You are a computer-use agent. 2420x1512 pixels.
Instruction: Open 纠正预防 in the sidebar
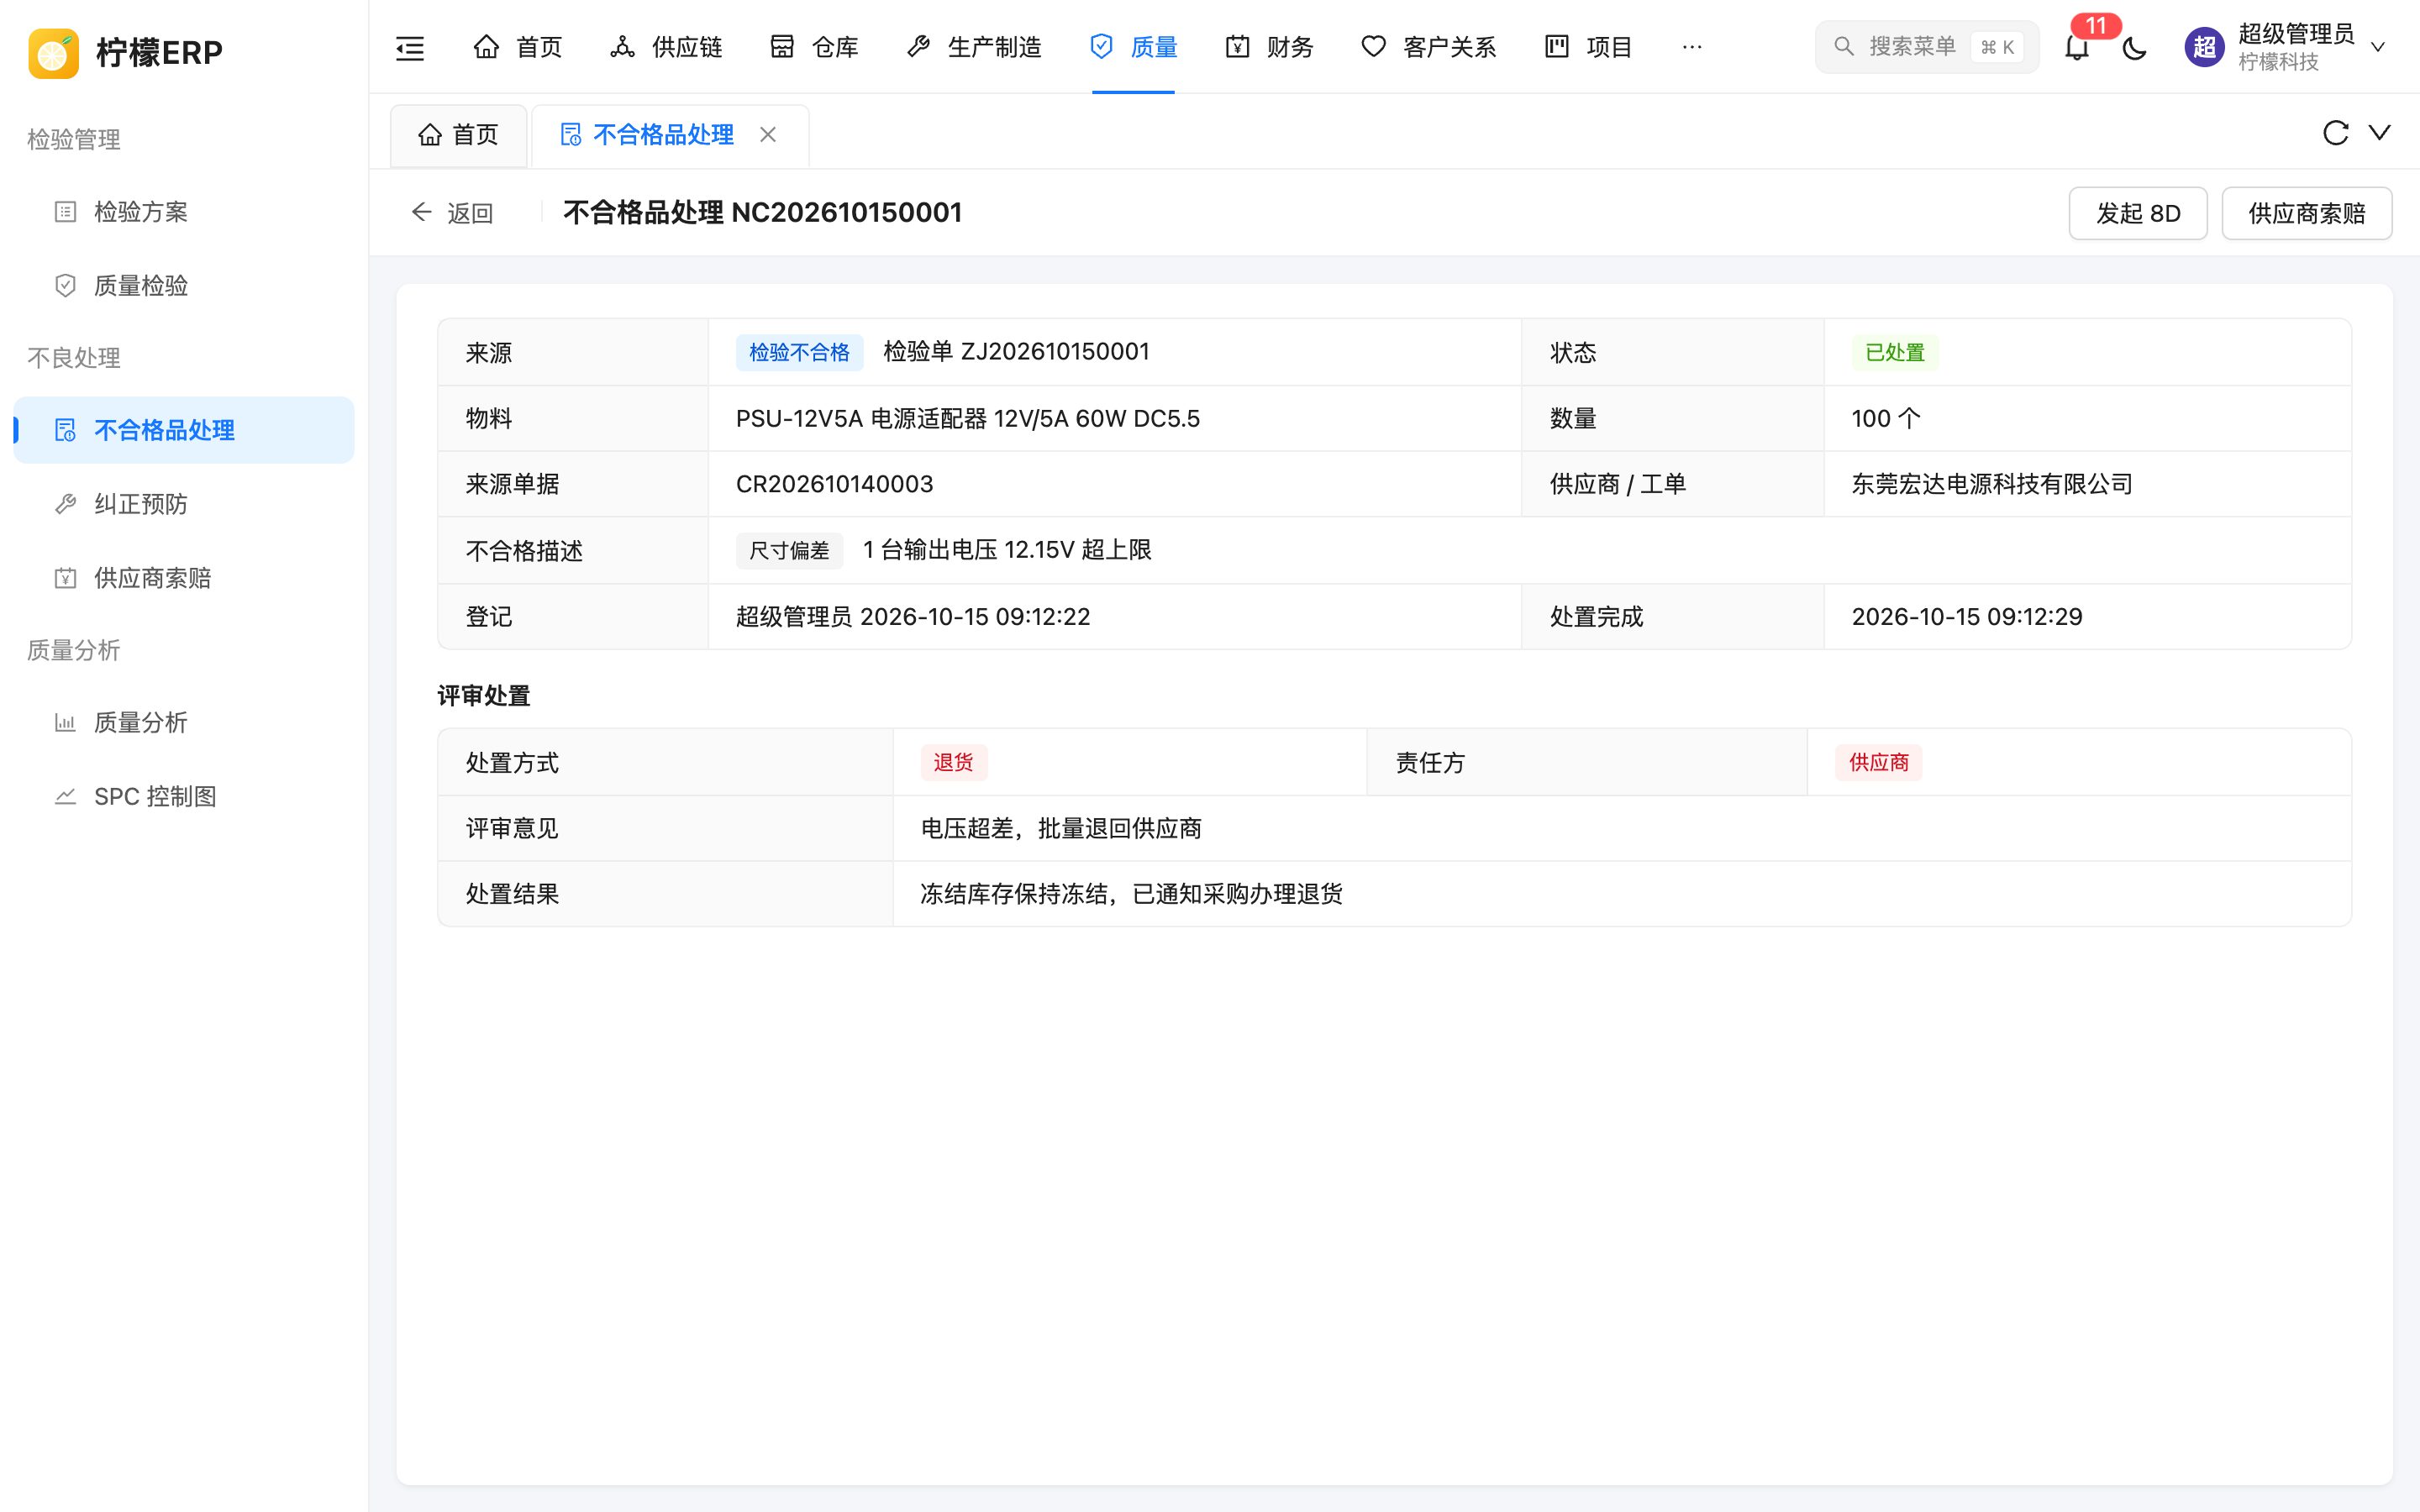184,504
